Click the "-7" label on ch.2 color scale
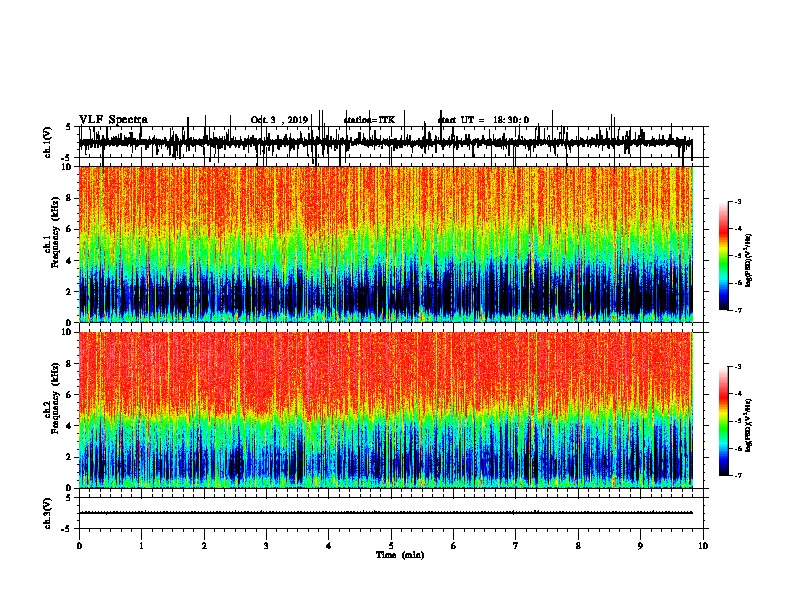 click(737, 476)
